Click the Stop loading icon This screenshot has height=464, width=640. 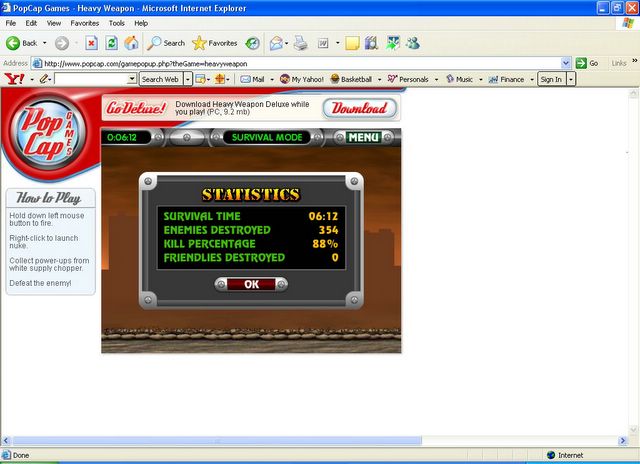pyautogui.click(x=91, y=43)
